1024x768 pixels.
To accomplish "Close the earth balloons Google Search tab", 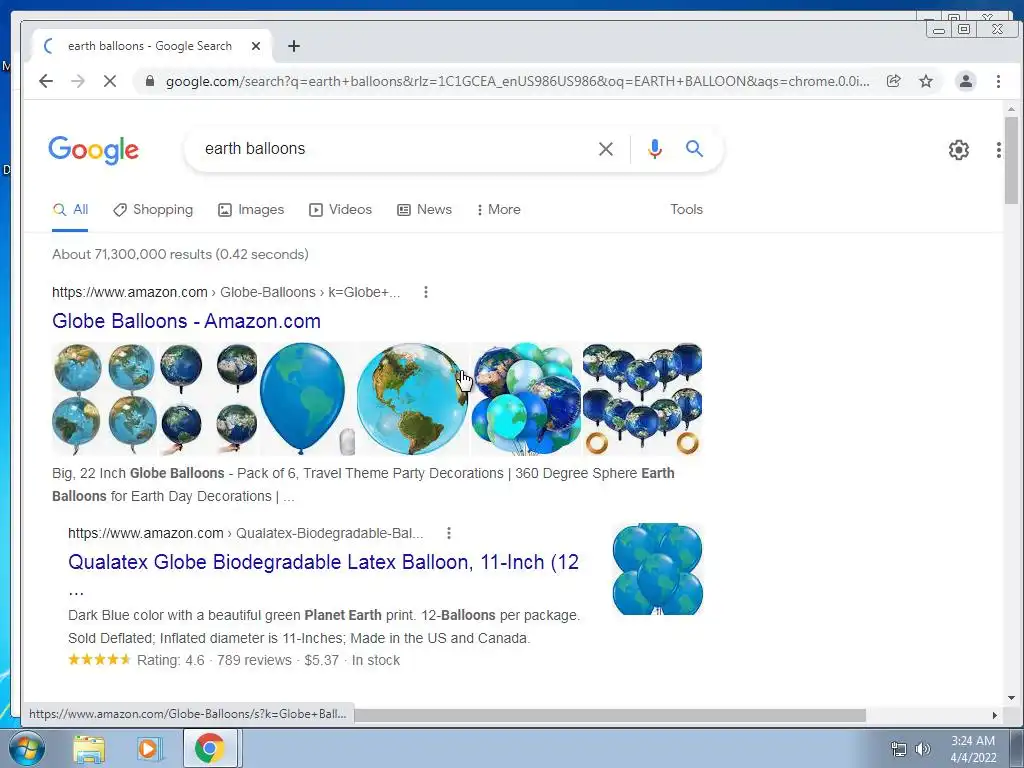I will click(x=256, y=46).
